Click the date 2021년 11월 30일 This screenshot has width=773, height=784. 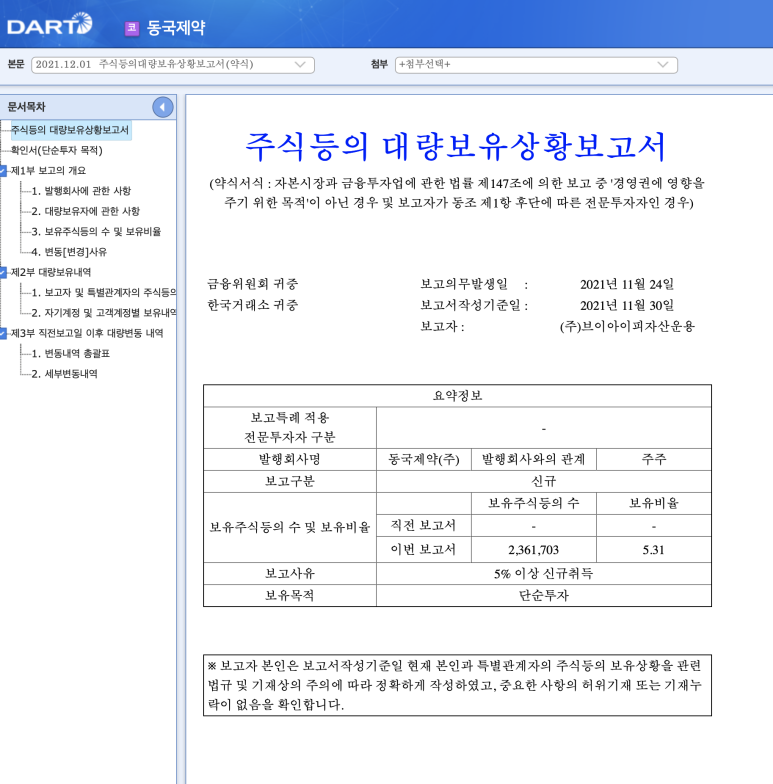coord(626,306)
